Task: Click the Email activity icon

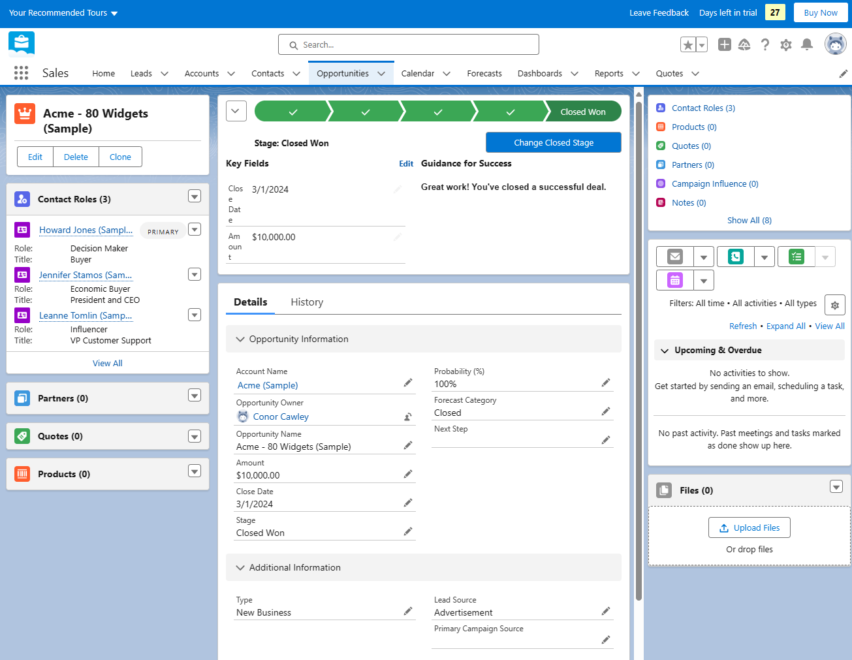Action: pos(675,256)
